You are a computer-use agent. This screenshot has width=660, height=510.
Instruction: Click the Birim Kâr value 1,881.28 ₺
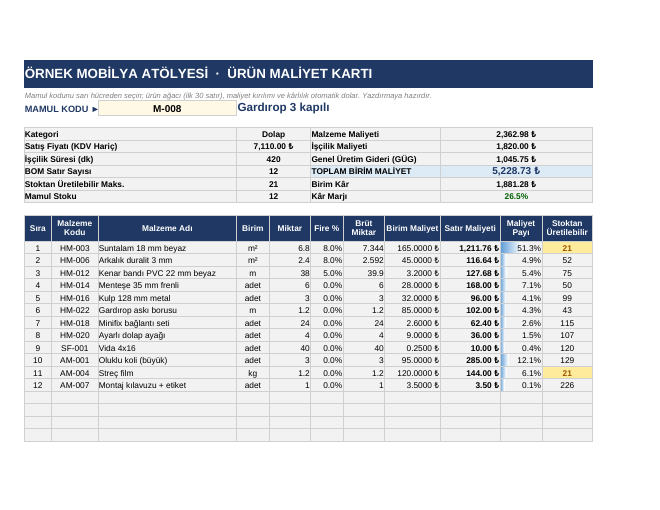pos(516,184)
